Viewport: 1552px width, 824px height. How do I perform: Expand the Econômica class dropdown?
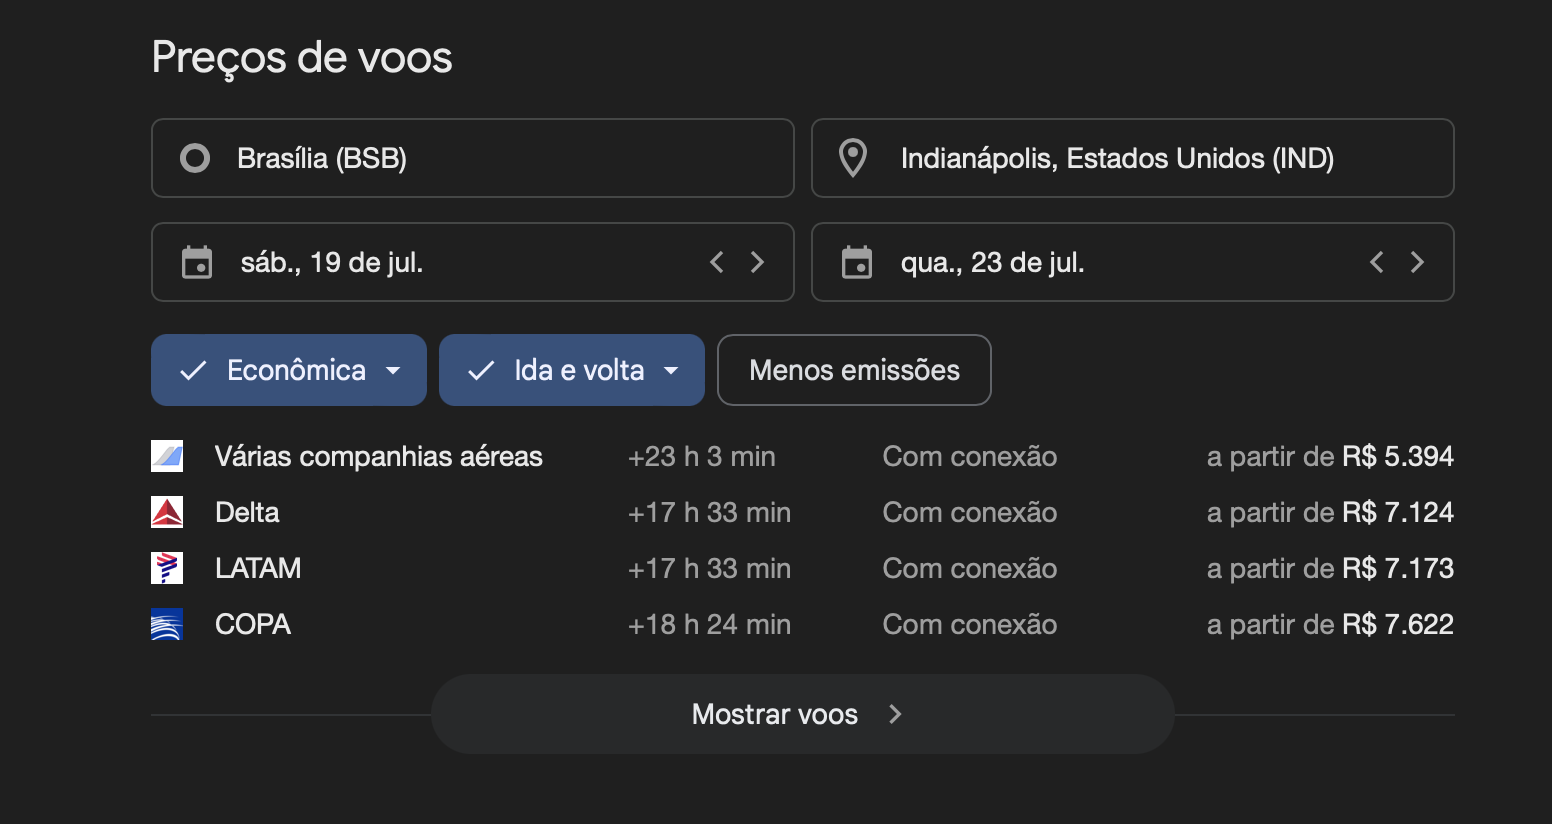pos(289,370)
